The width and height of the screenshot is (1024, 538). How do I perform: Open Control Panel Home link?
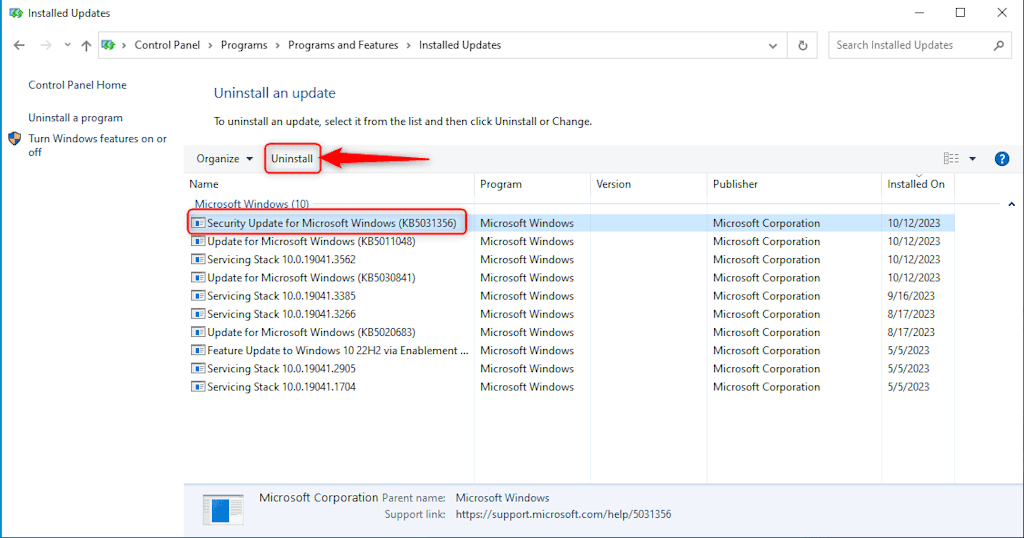(77, 85)
